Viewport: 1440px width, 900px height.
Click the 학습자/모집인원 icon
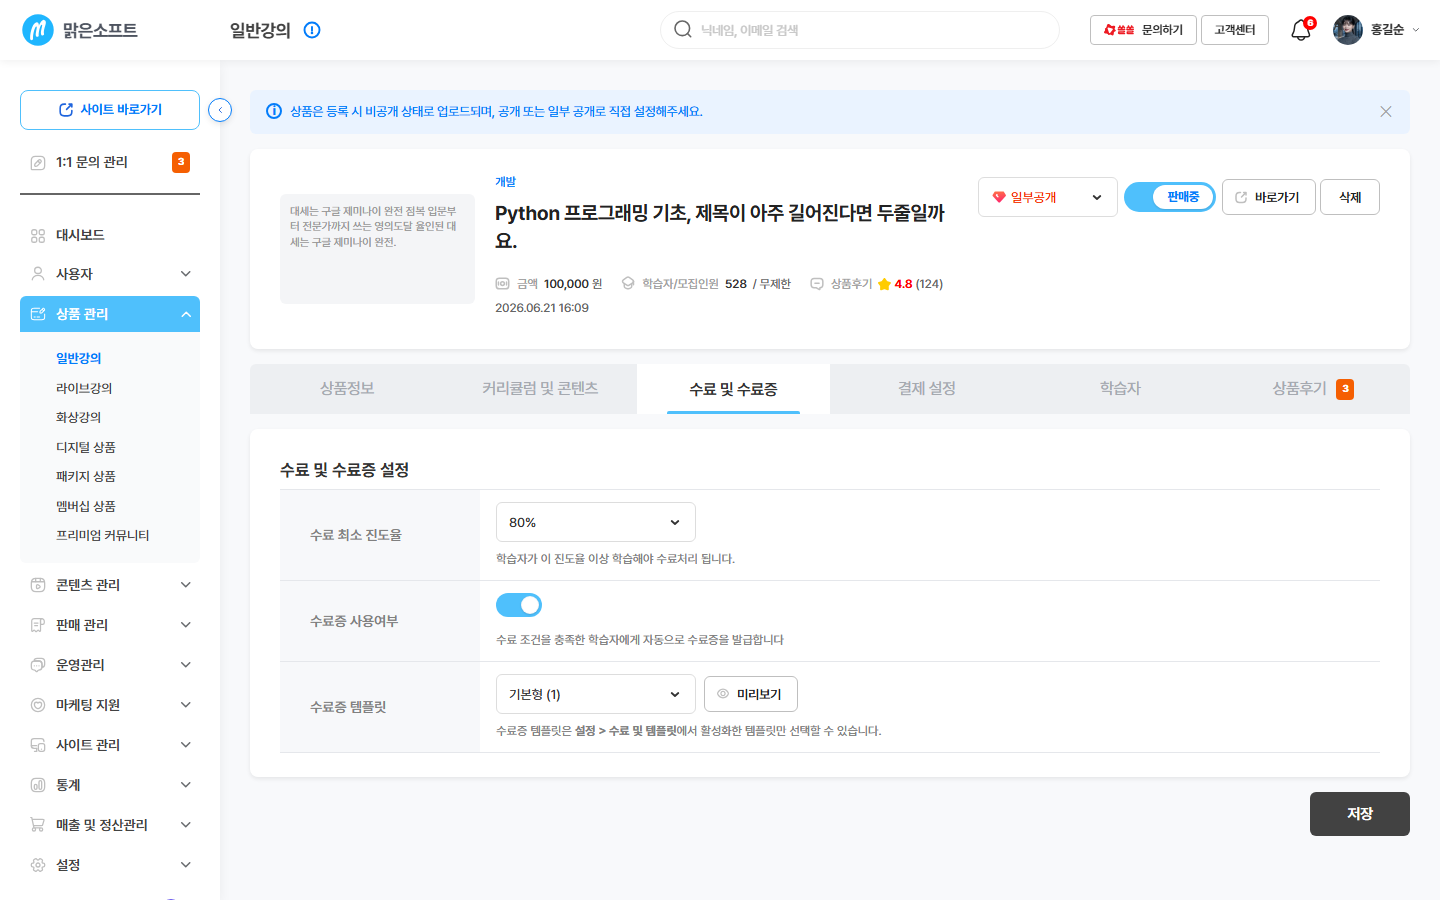[x=628, y=284]
